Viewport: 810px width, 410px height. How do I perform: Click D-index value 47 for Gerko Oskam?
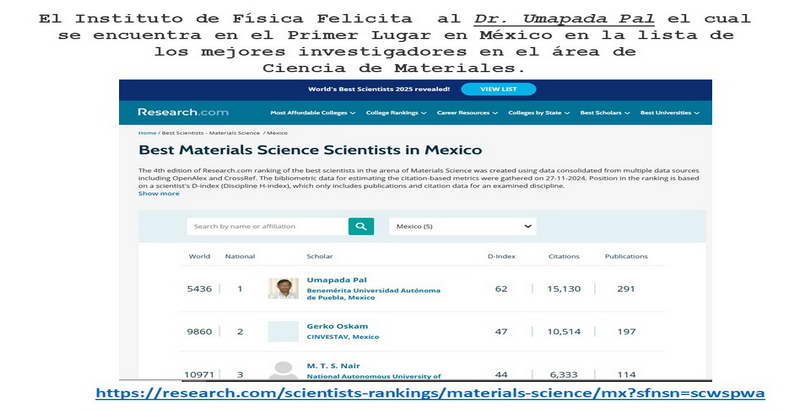501,332
